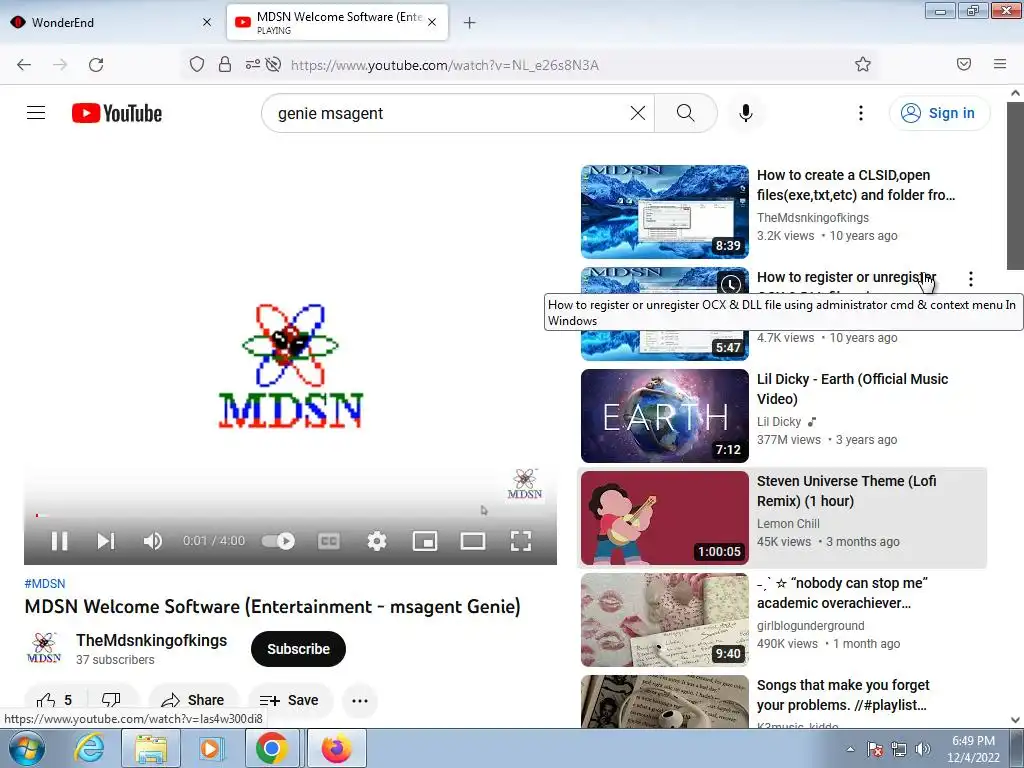Enable theater mode
The width and height of the screenshot is (1024, 768).
tap(473, 541)
